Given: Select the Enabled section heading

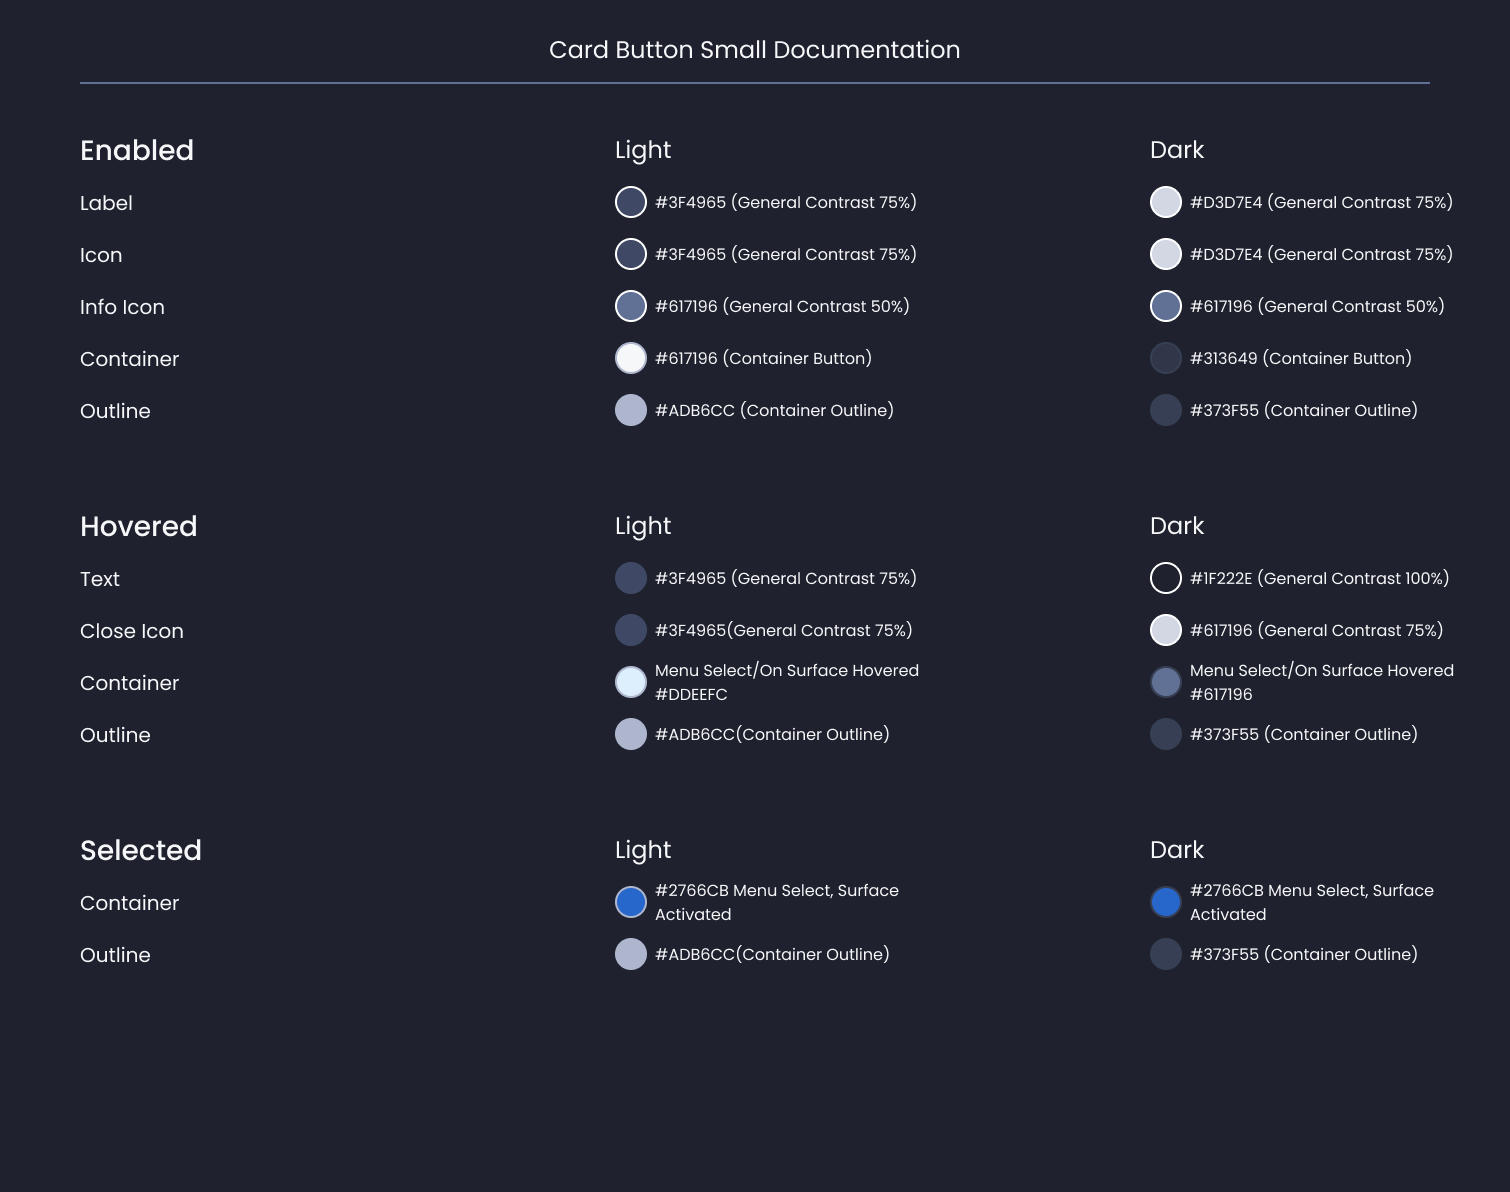Looking at the screenshot, I should (137, 150).
